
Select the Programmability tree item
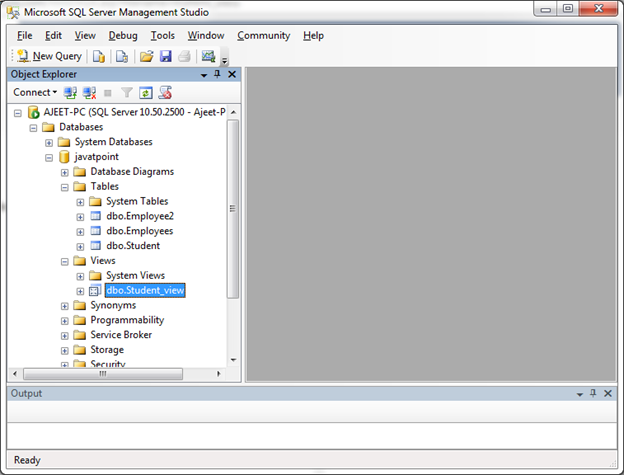pos(127,320)
